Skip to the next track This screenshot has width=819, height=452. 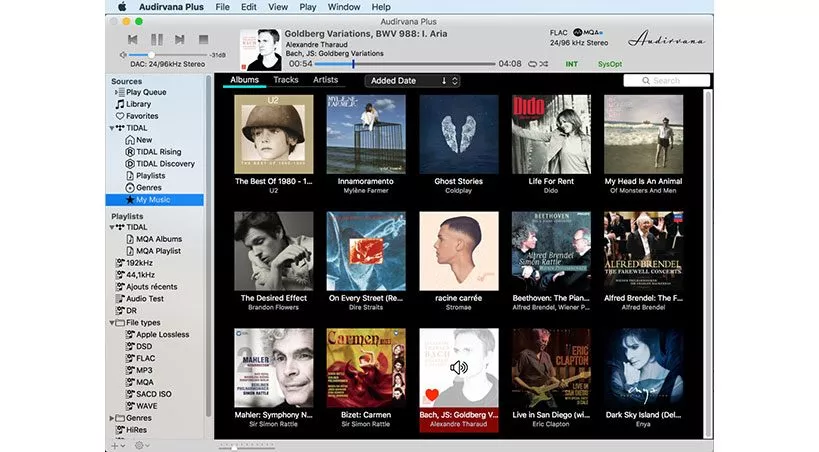[180, 39]
